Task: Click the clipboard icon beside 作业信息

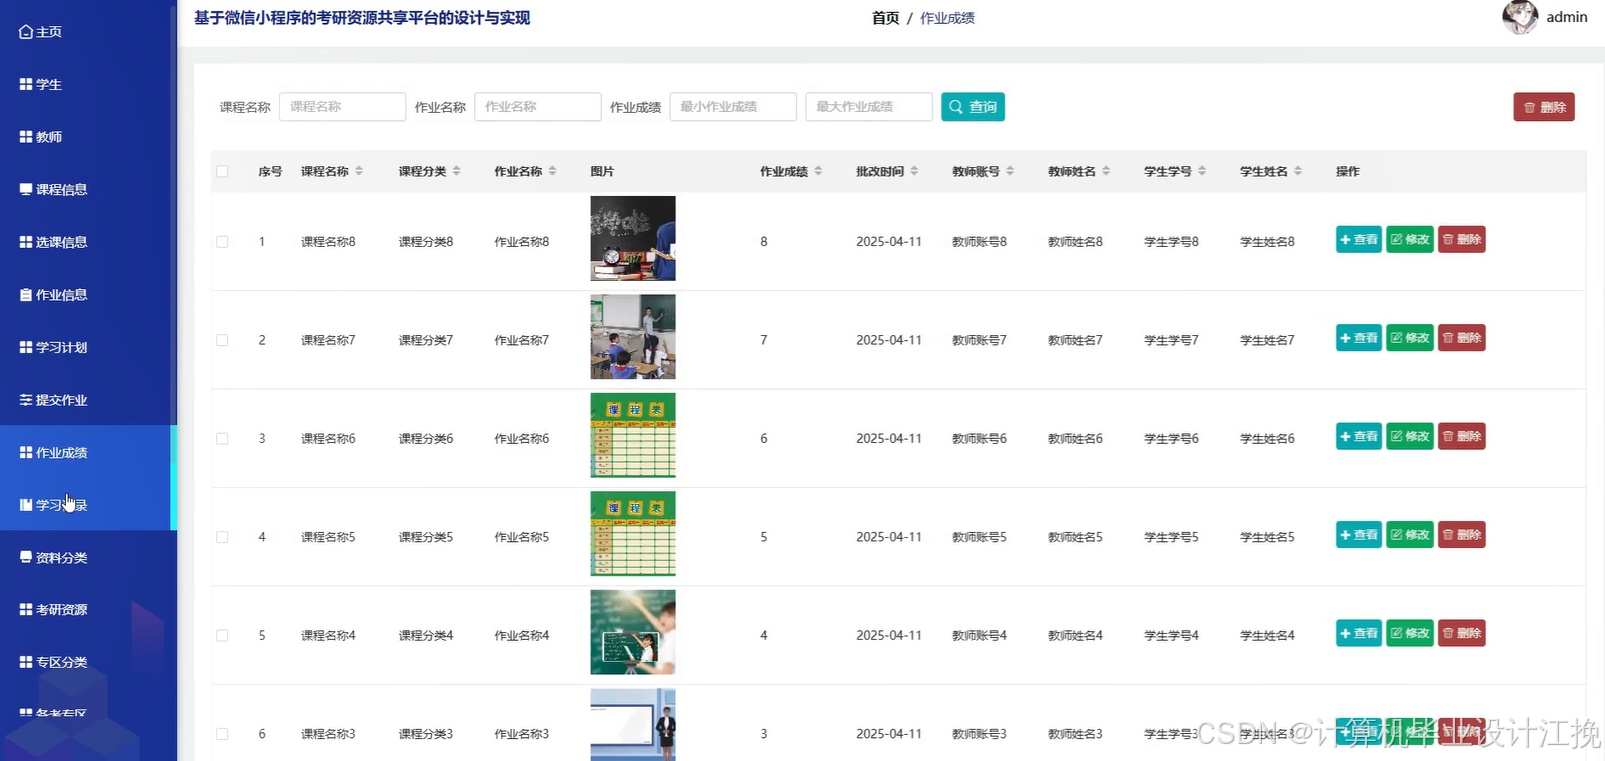Action: [x=26, y=295]
